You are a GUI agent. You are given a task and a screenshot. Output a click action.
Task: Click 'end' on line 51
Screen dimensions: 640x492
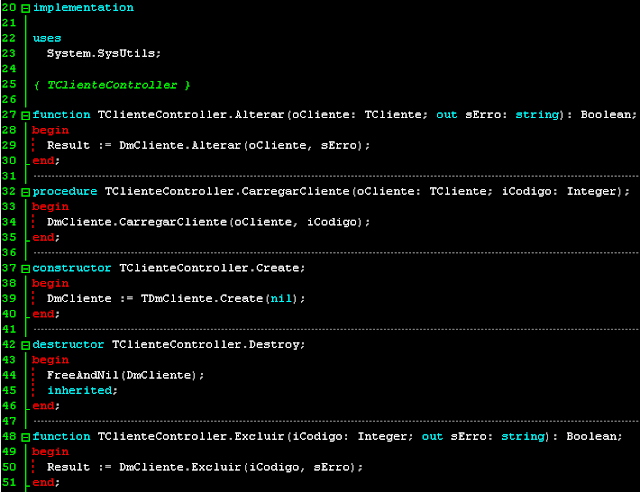tap(43, 483)
